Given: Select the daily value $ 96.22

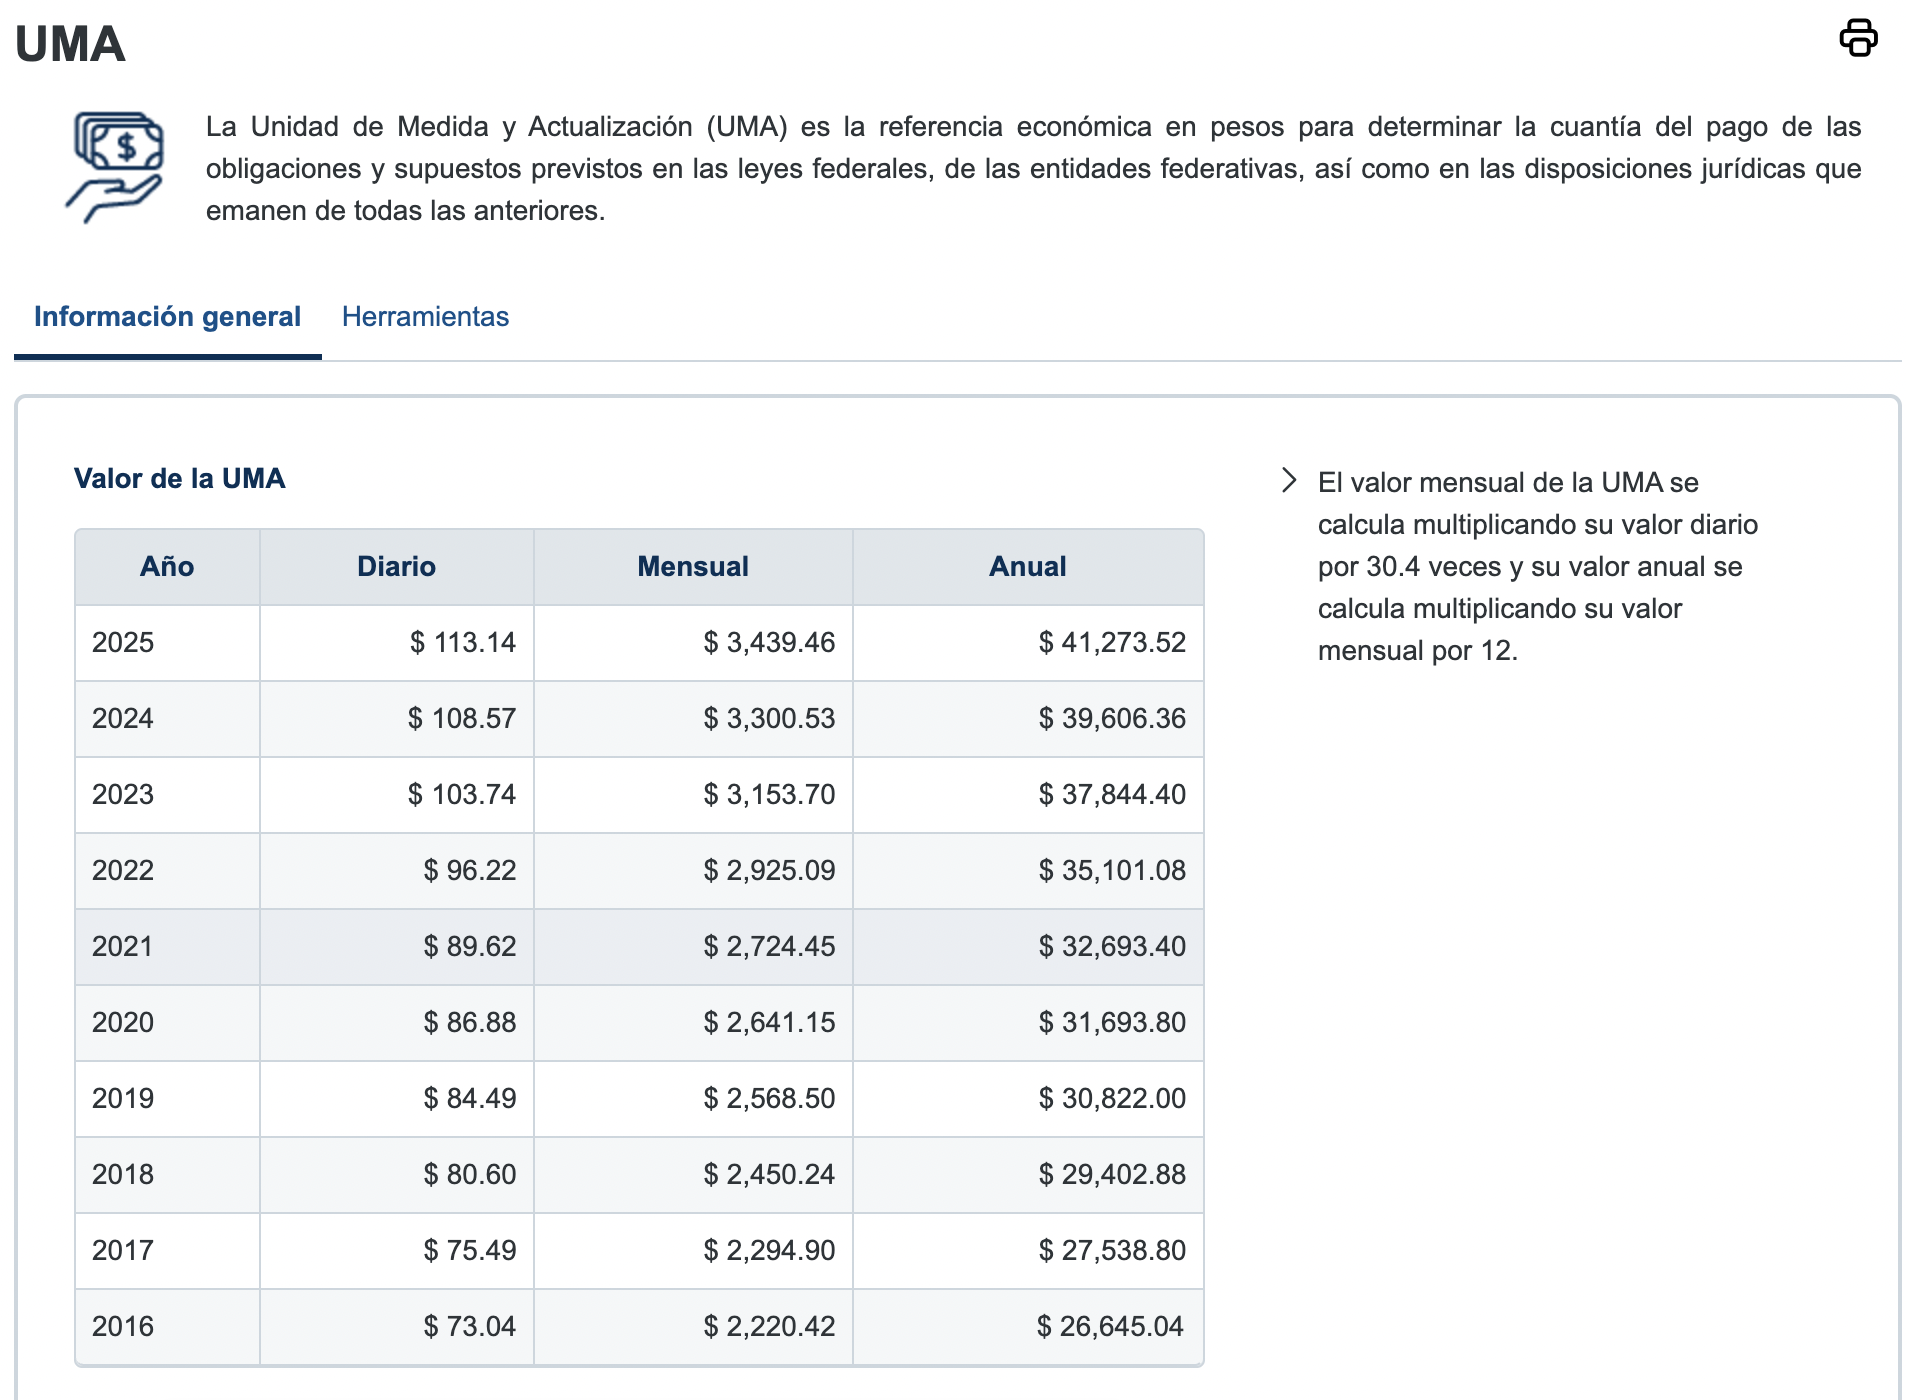Looking at the screenshot, I should 470,871.
